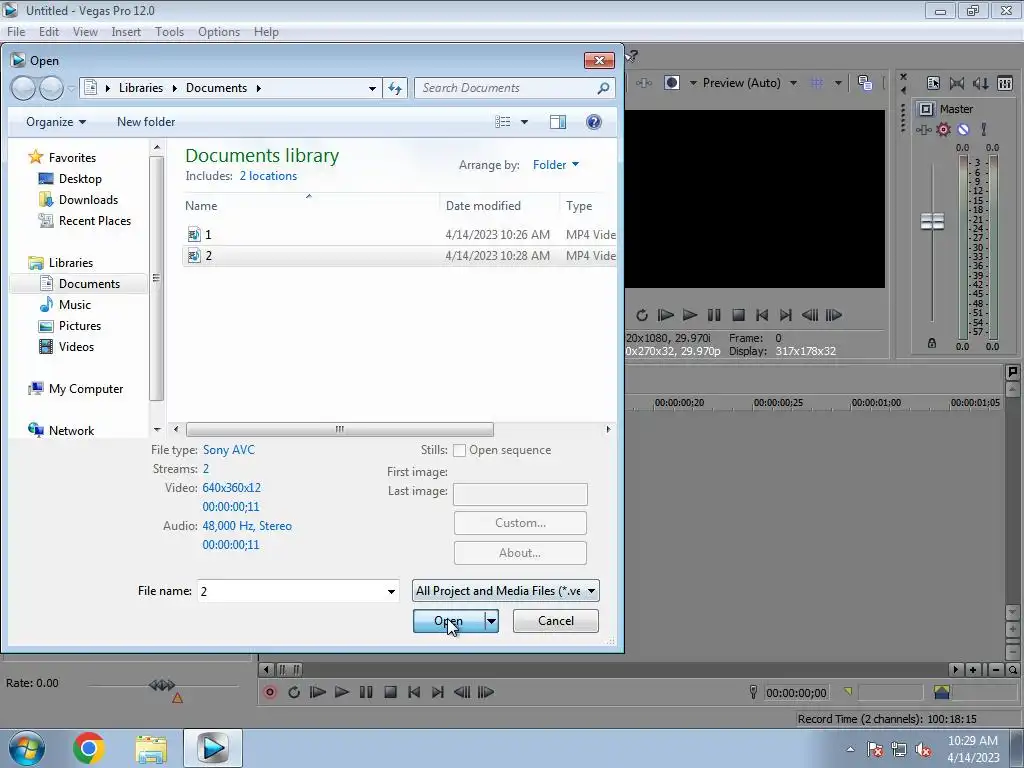
Task: Click Master automation settings gear icon
Action: tap(944, 129)
